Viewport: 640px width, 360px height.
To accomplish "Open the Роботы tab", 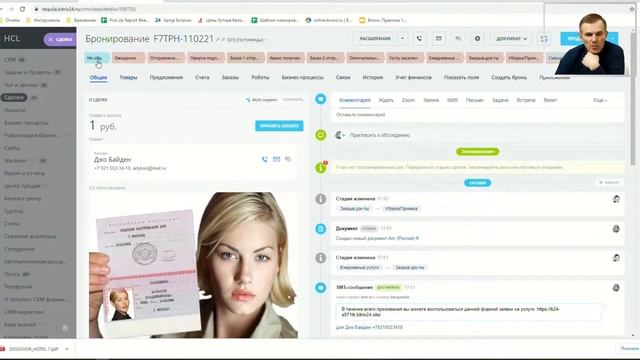I will [x=260, y=77].
